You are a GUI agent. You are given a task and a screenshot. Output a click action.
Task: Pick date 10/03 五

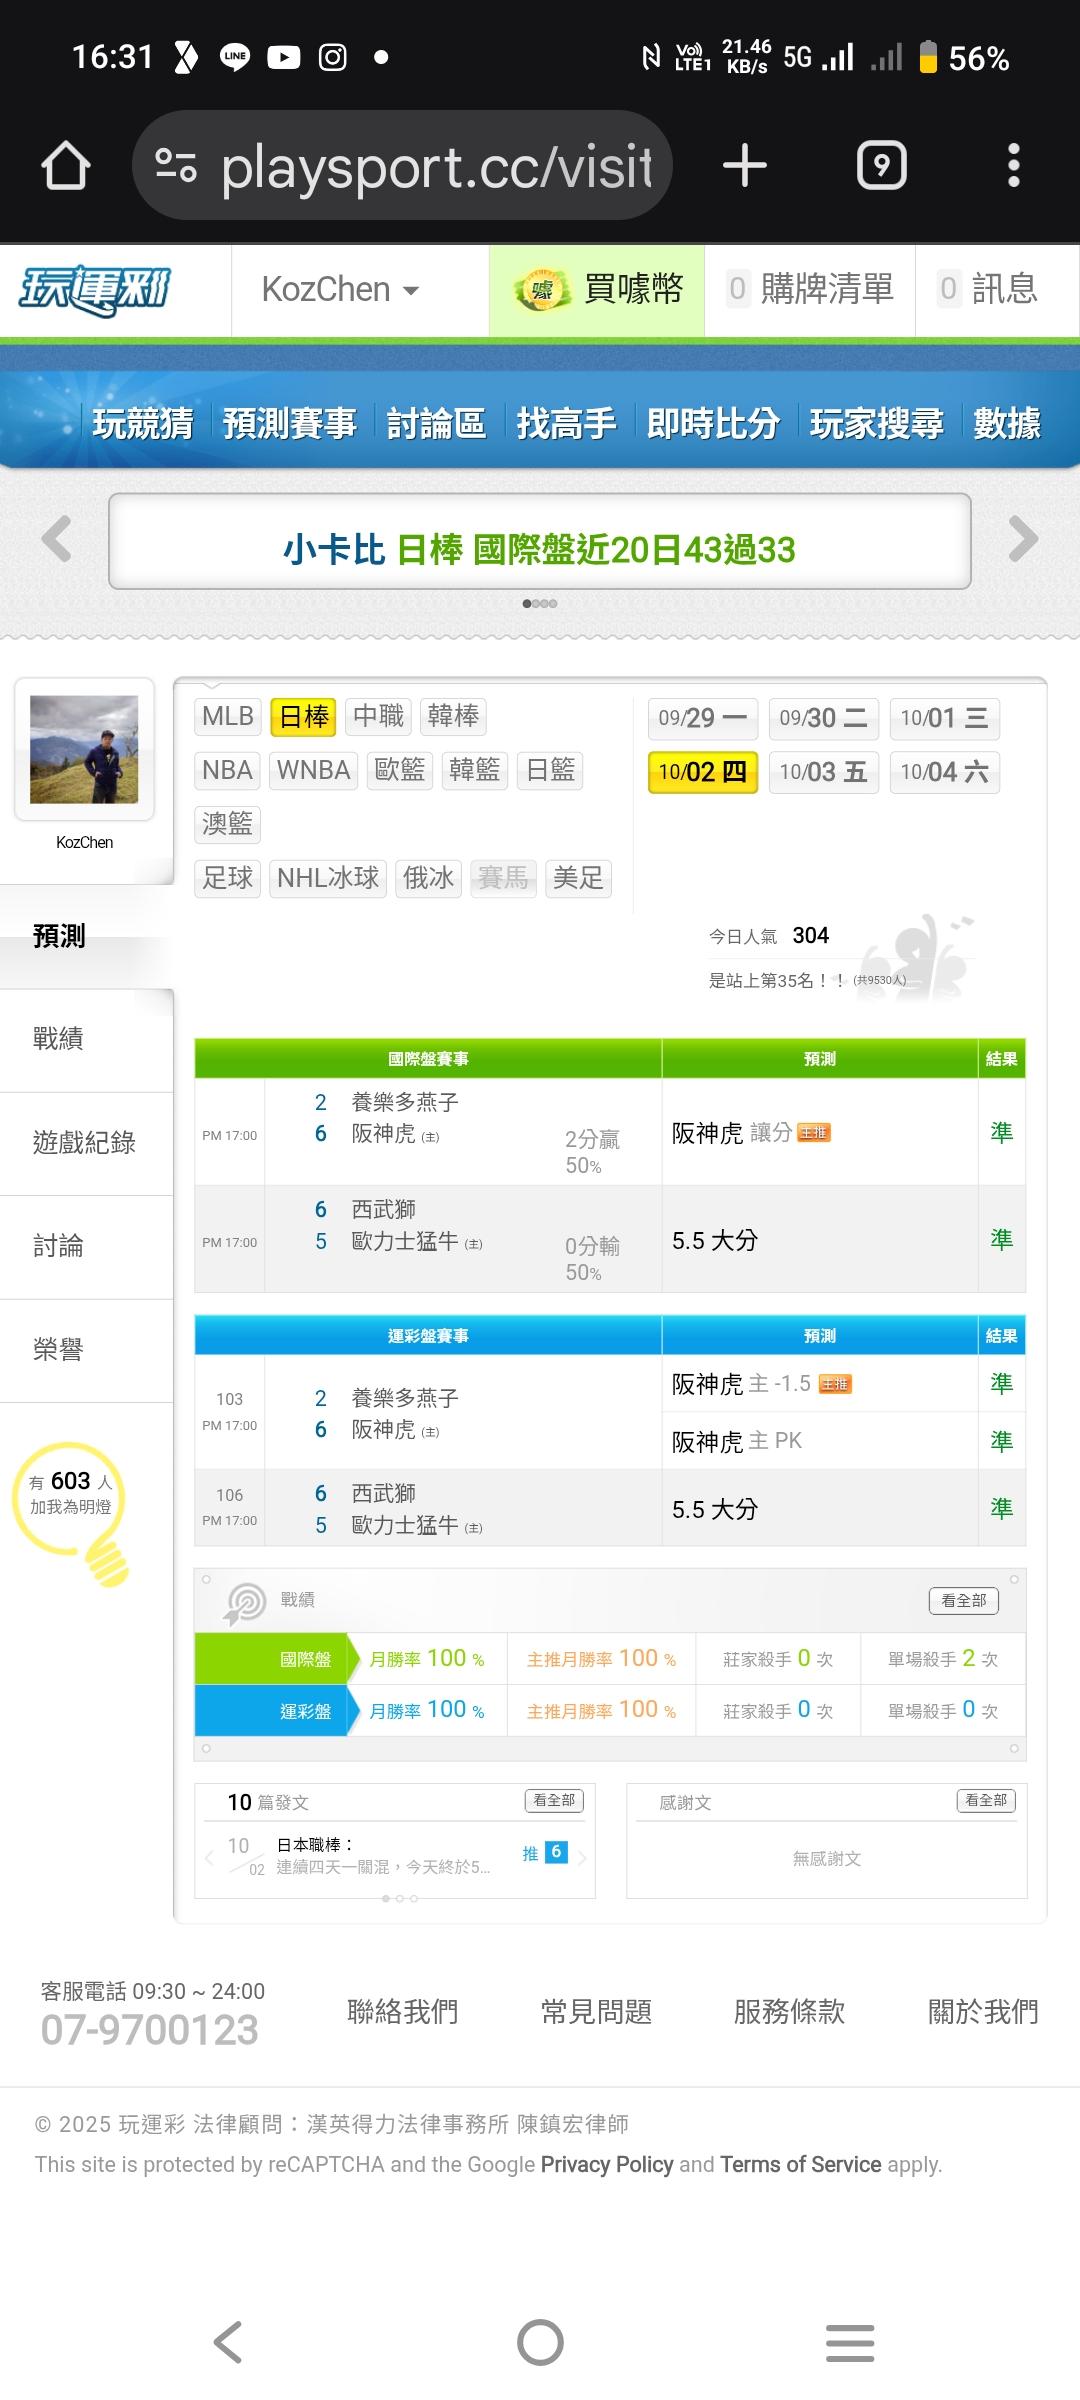[x=824, y=772]
